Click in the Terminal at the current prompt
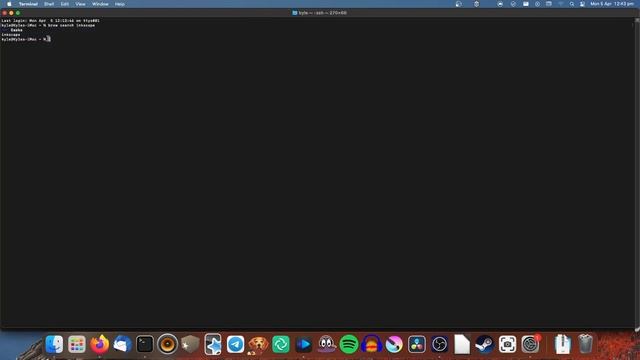Image resolution: width=640 pixels, height=360 pixels. (x=49, y=39)
